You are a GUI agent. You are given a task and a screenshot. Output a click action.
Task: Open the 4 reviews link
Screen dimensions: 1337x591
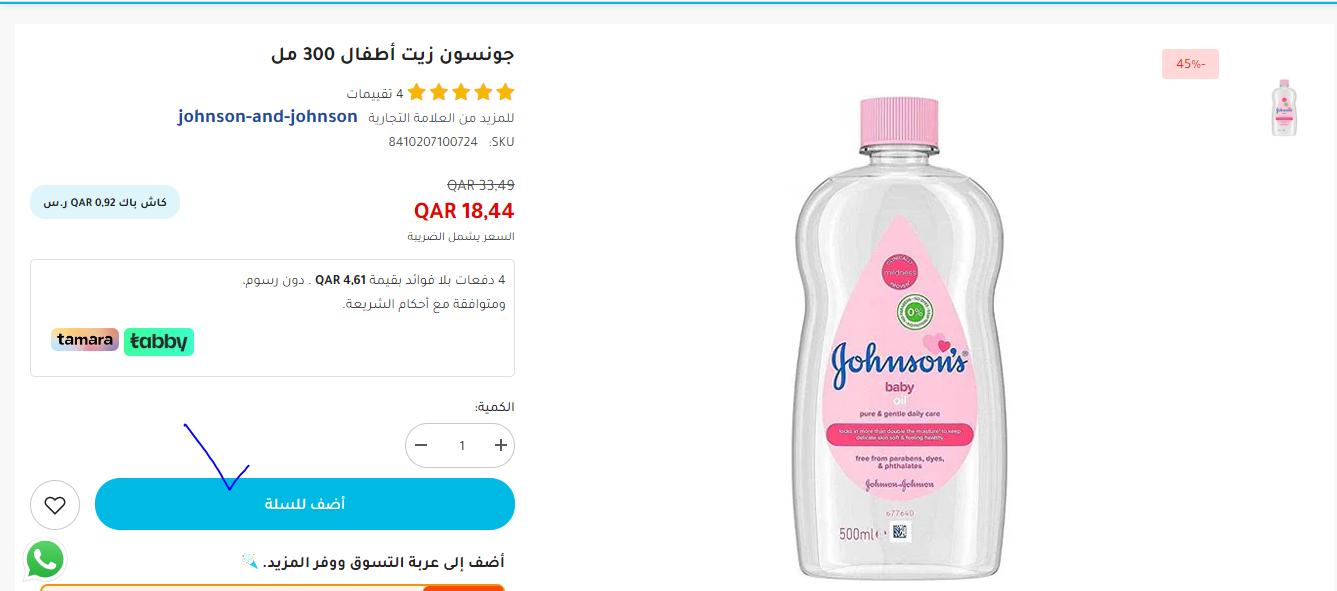pyautogui.click(x=375, y=94)
